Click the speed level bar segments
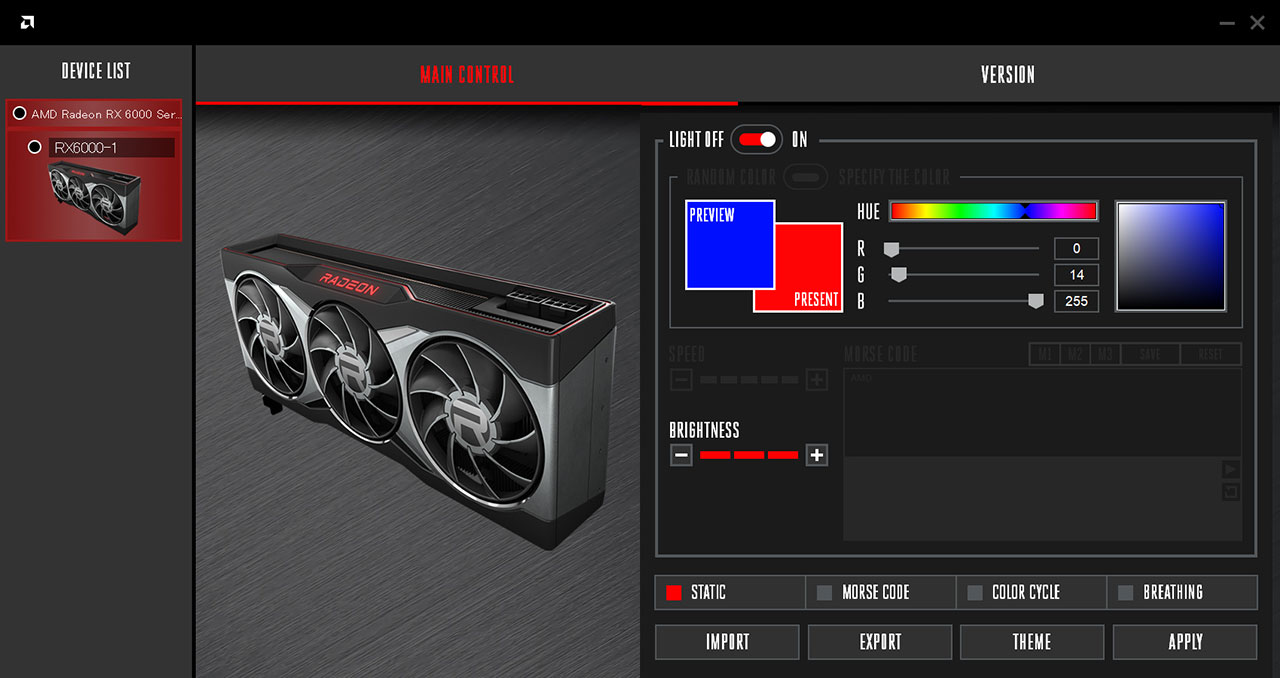The image size is (1280, 678). 749,380
